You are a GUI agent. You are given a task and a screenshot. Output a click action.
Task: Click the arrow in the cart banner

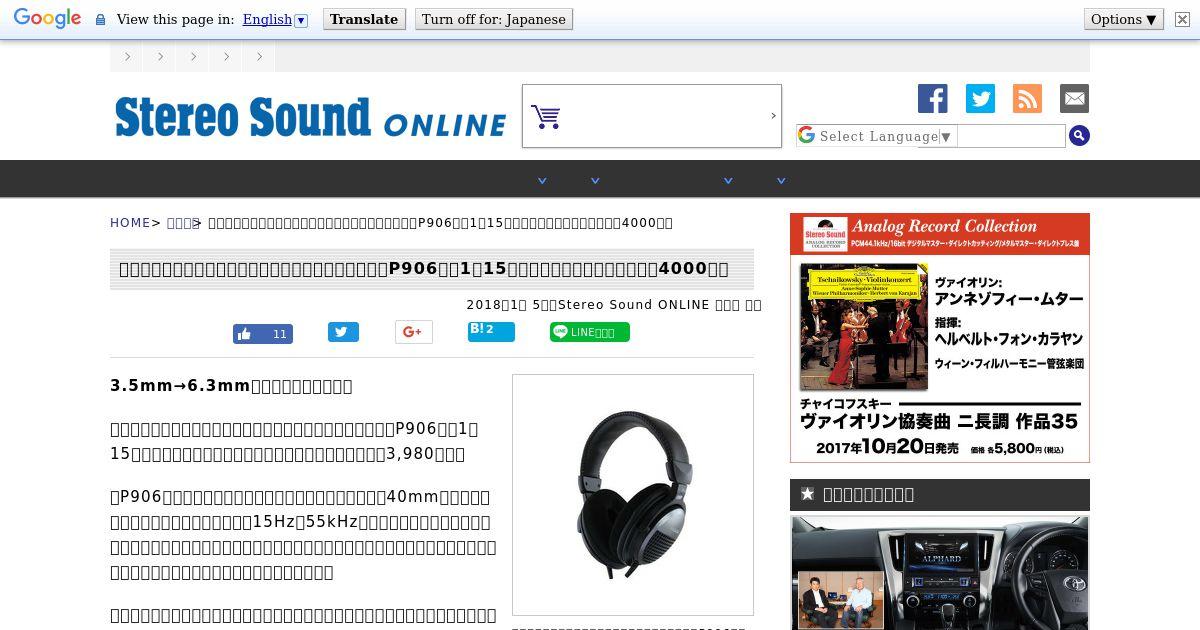coord(773,116)
